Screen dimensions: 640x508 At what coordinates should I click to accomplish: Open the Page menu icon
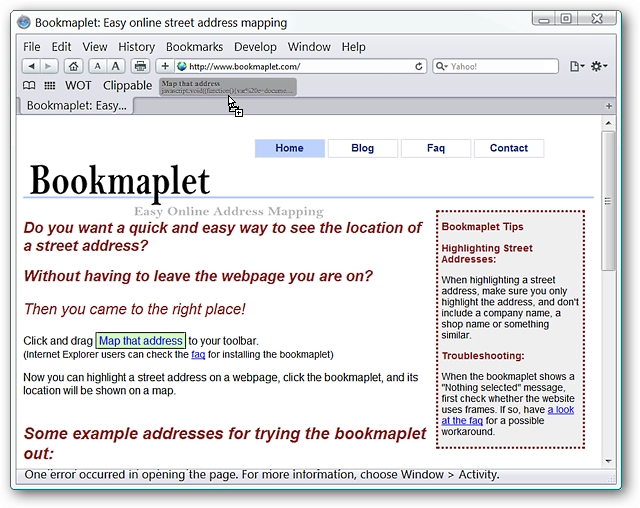point(577,66)
